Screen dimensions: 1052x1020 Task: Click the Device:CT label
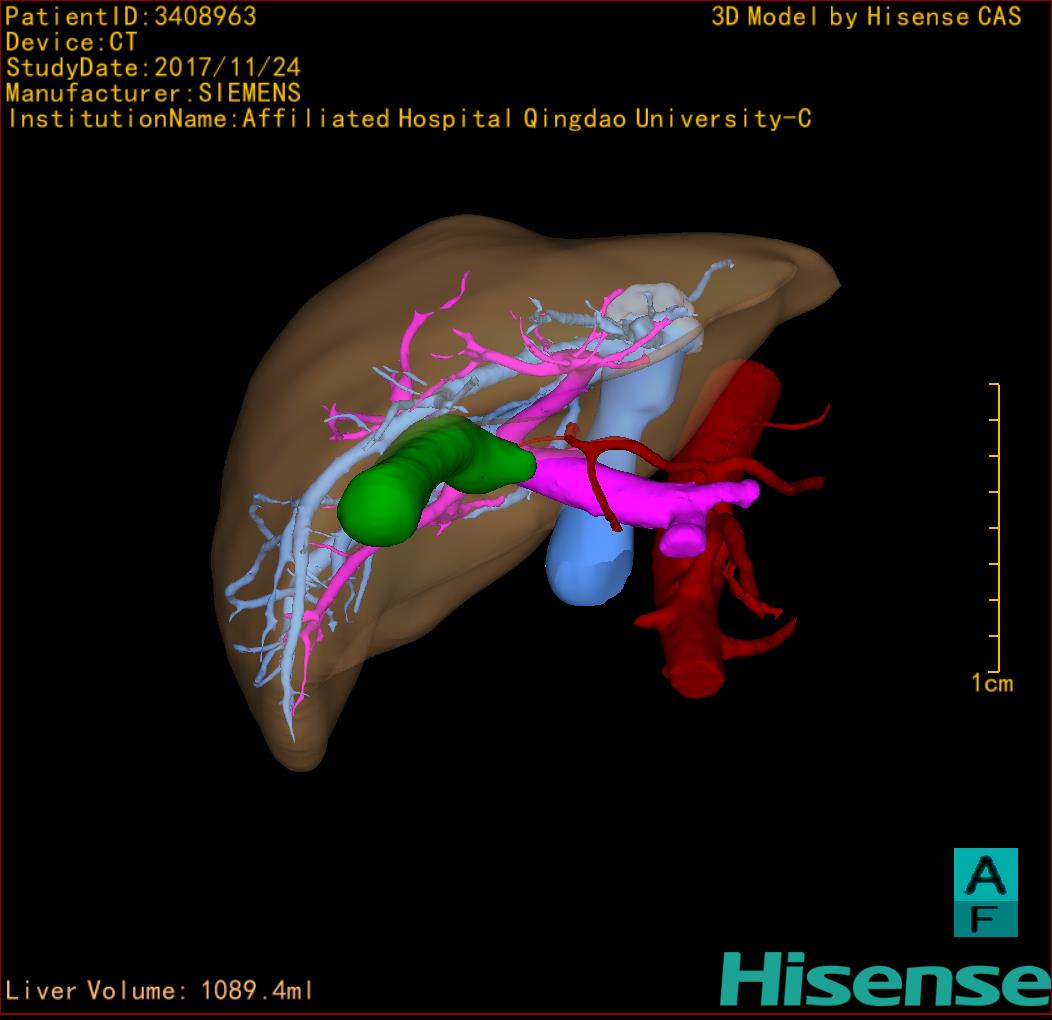pos(72,43)
